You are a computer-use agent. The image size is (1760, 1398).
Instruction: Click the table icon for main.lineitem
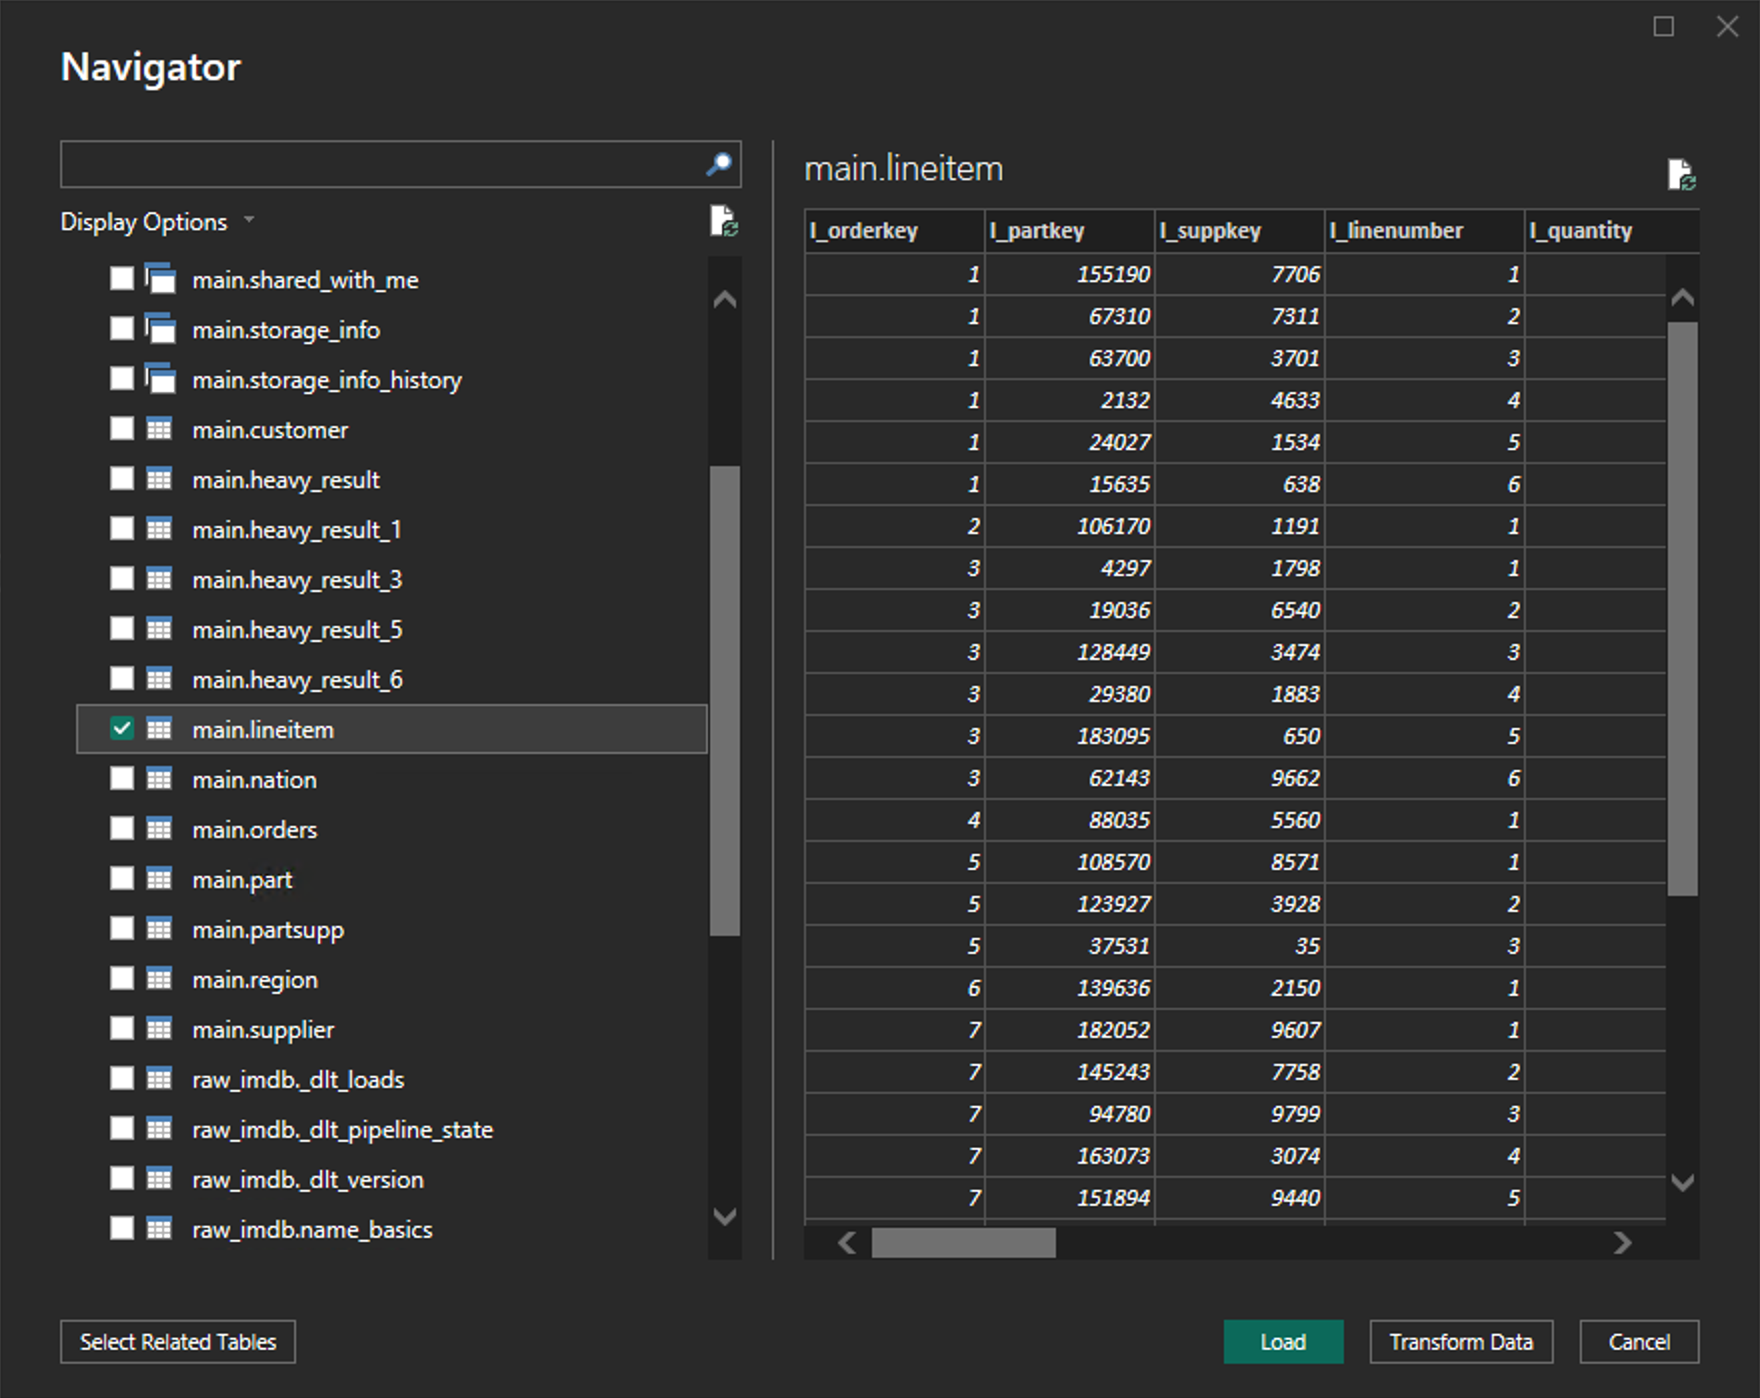pos(159,729)
